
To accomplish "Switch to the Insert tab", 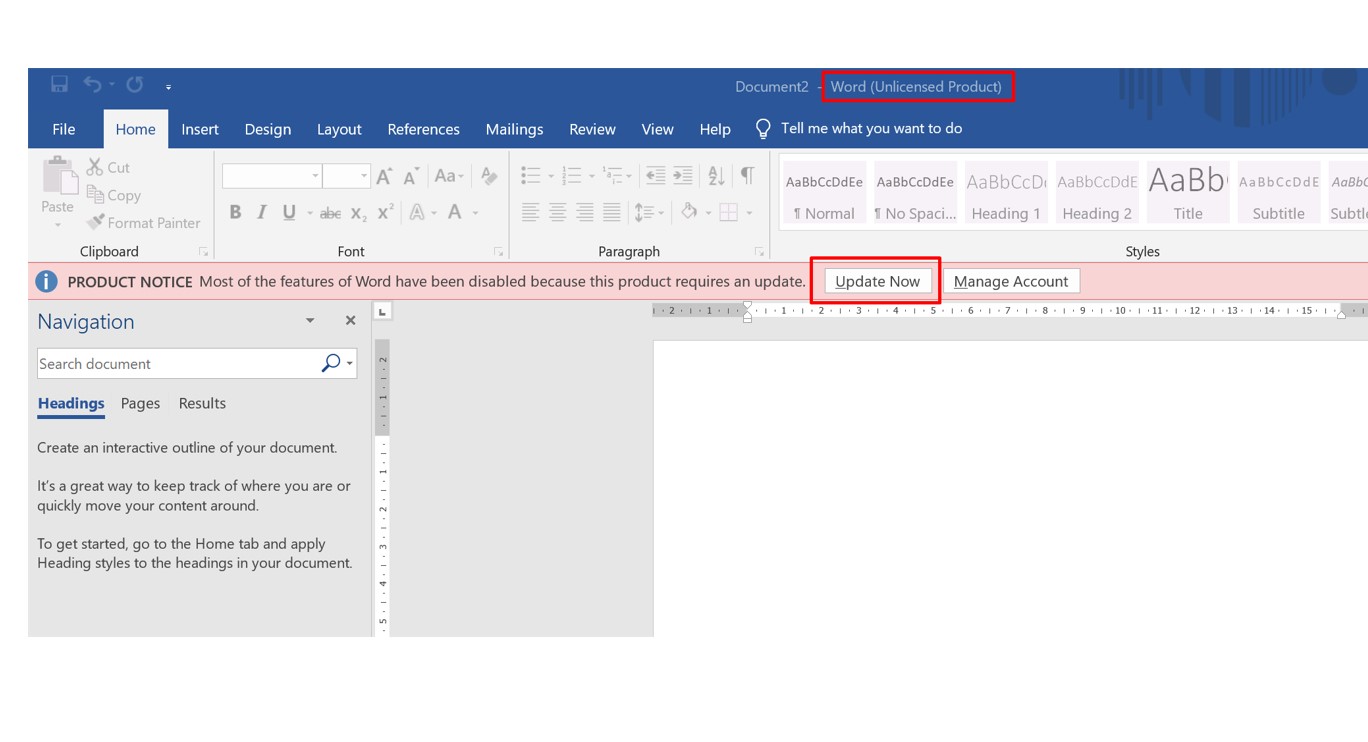I will 200,129.
